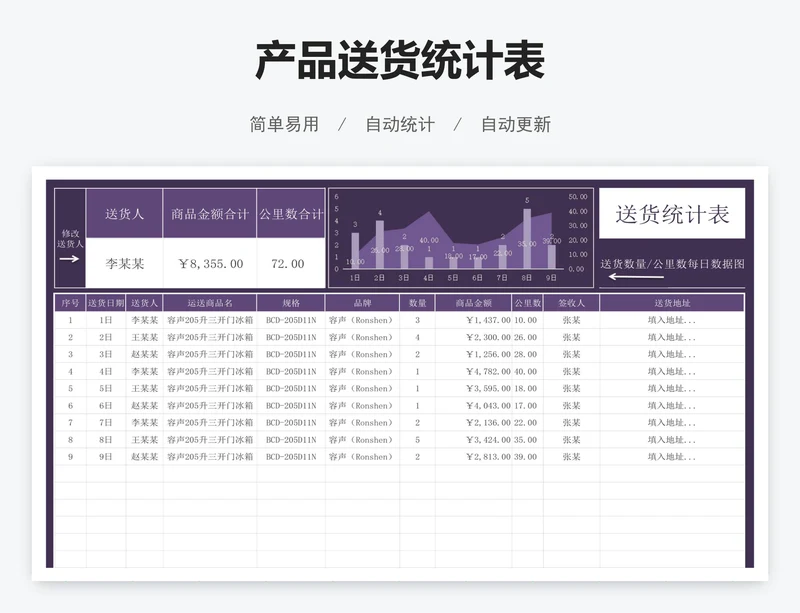Click the 修改送货人 label
The image size is (800, 613).
(70, 238)
